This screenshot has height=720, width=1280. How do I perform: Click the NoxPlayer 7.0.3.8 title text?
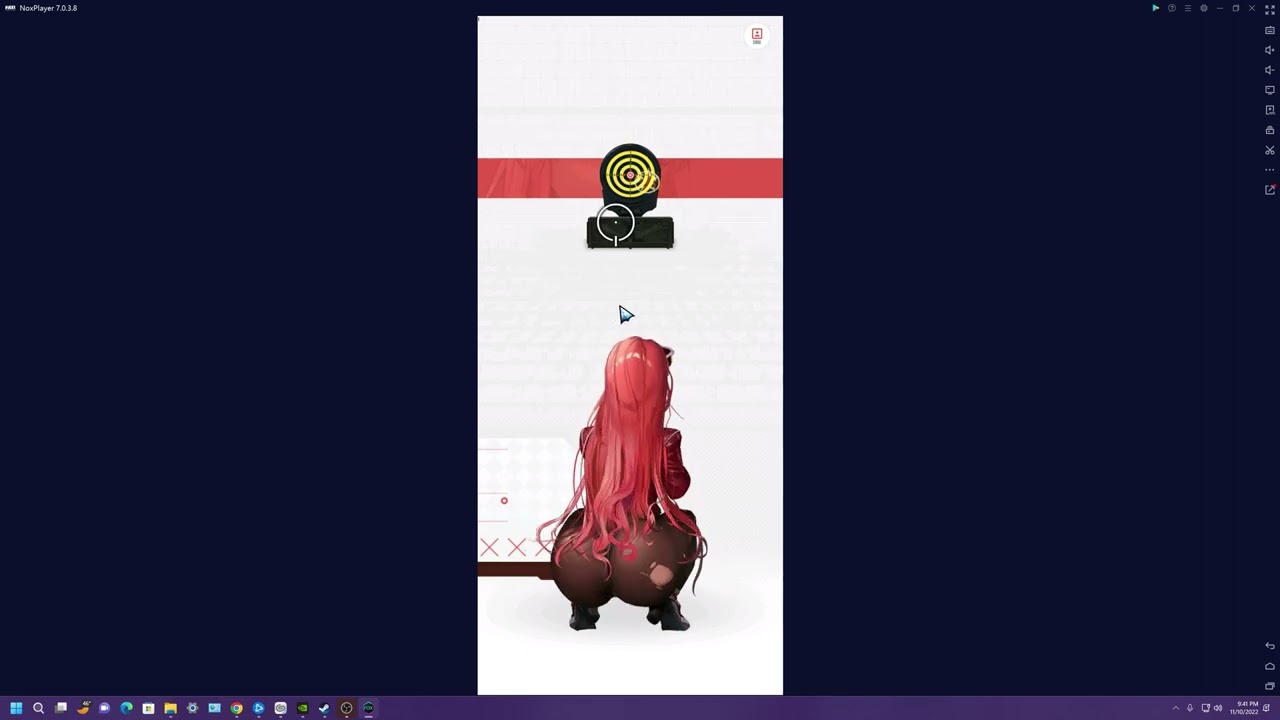48,8
